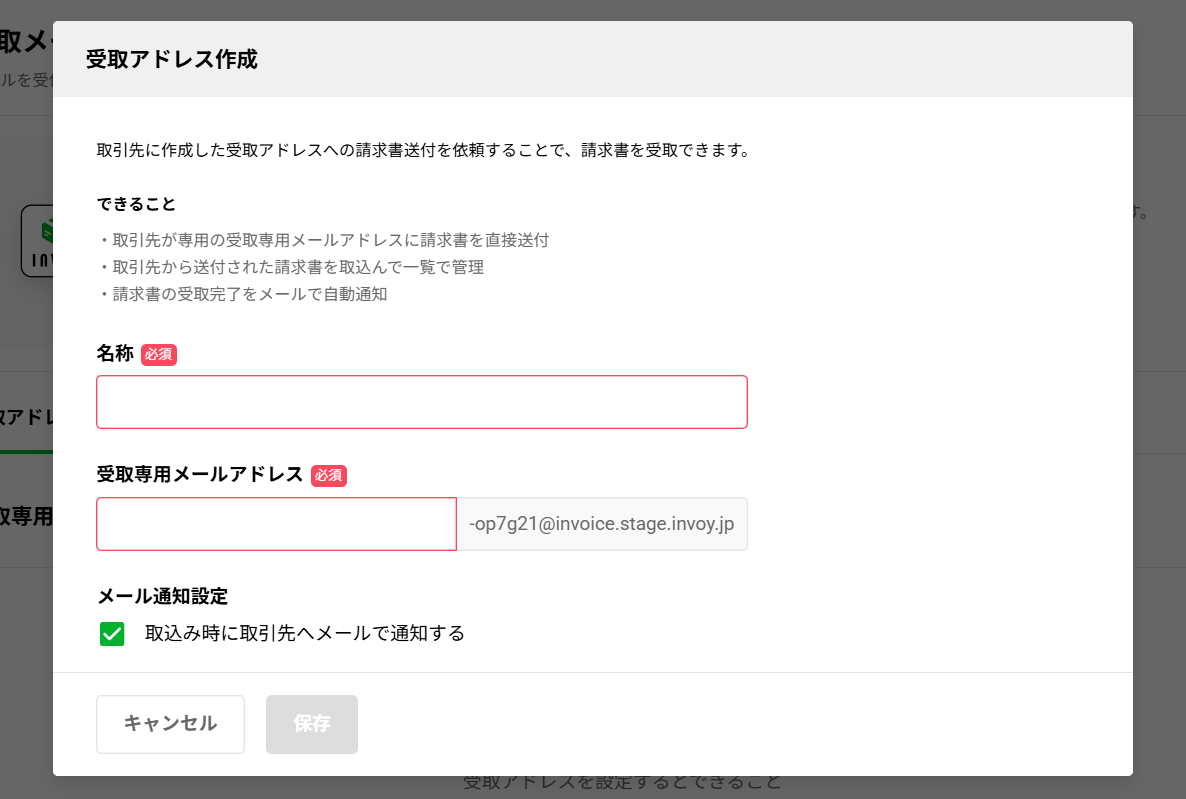Click the できること heading

point(136,204)
